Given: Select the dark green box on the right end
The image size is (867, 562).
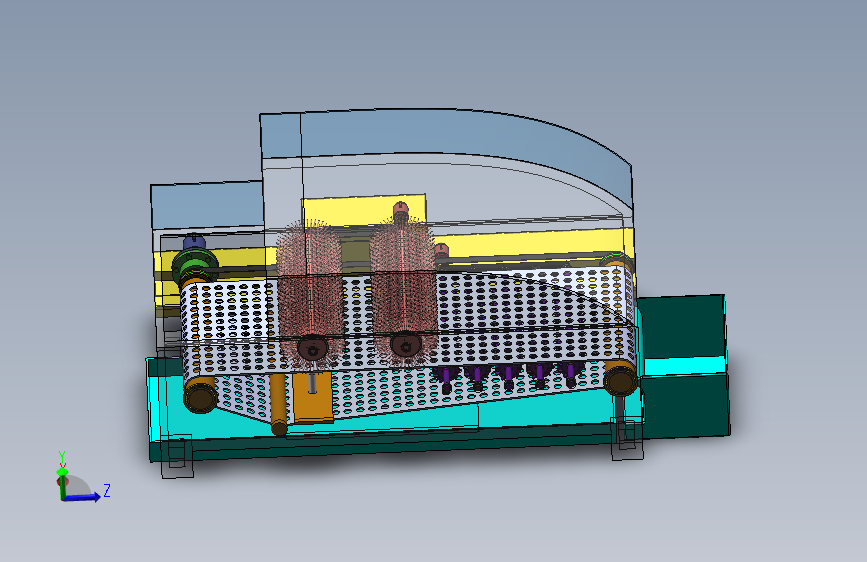Looking at the screenshot, I should click(x=683, y=366).
